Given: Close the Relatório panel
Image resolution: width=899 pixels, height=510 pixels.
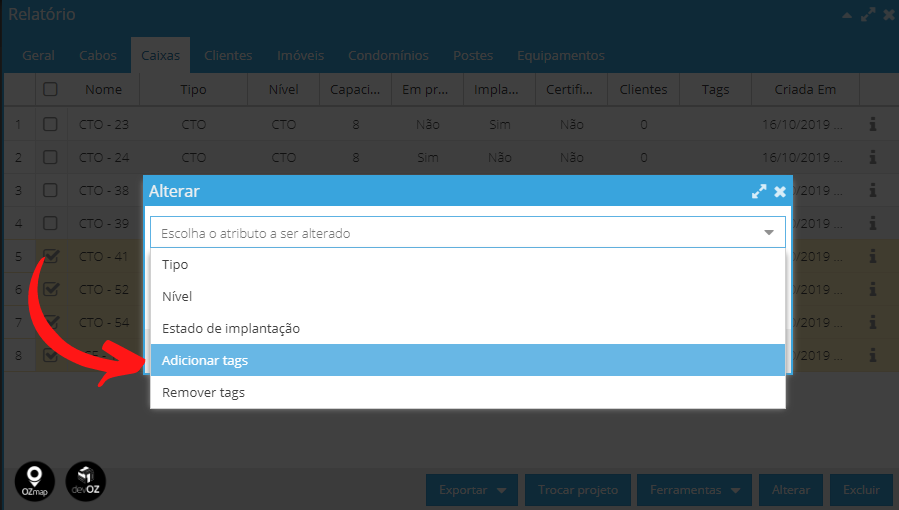Looking at the screenshot, I should (889, 14).
